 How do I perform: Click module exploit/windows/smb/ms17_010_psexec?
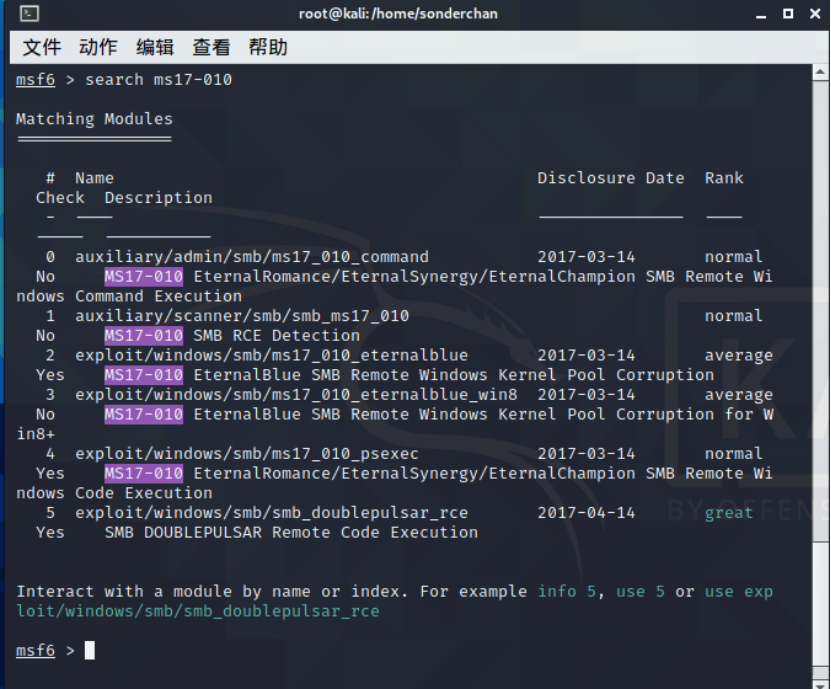point(246,454)
